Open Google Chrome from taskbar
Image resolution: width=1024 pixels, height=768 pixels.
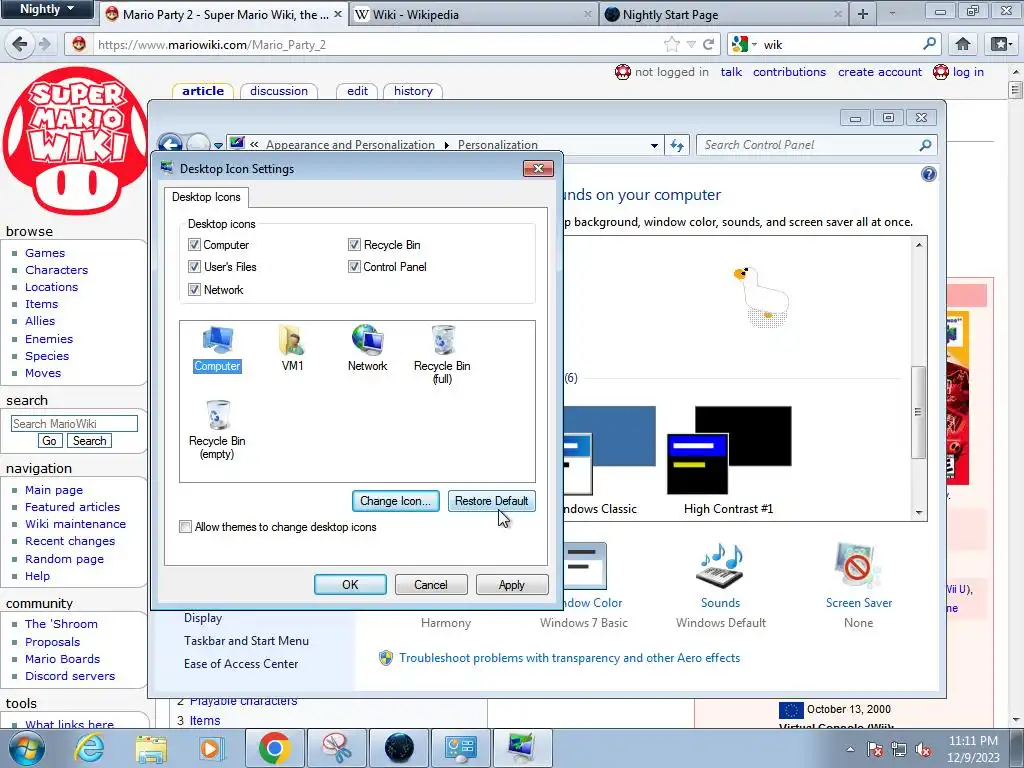pos(274,748)
